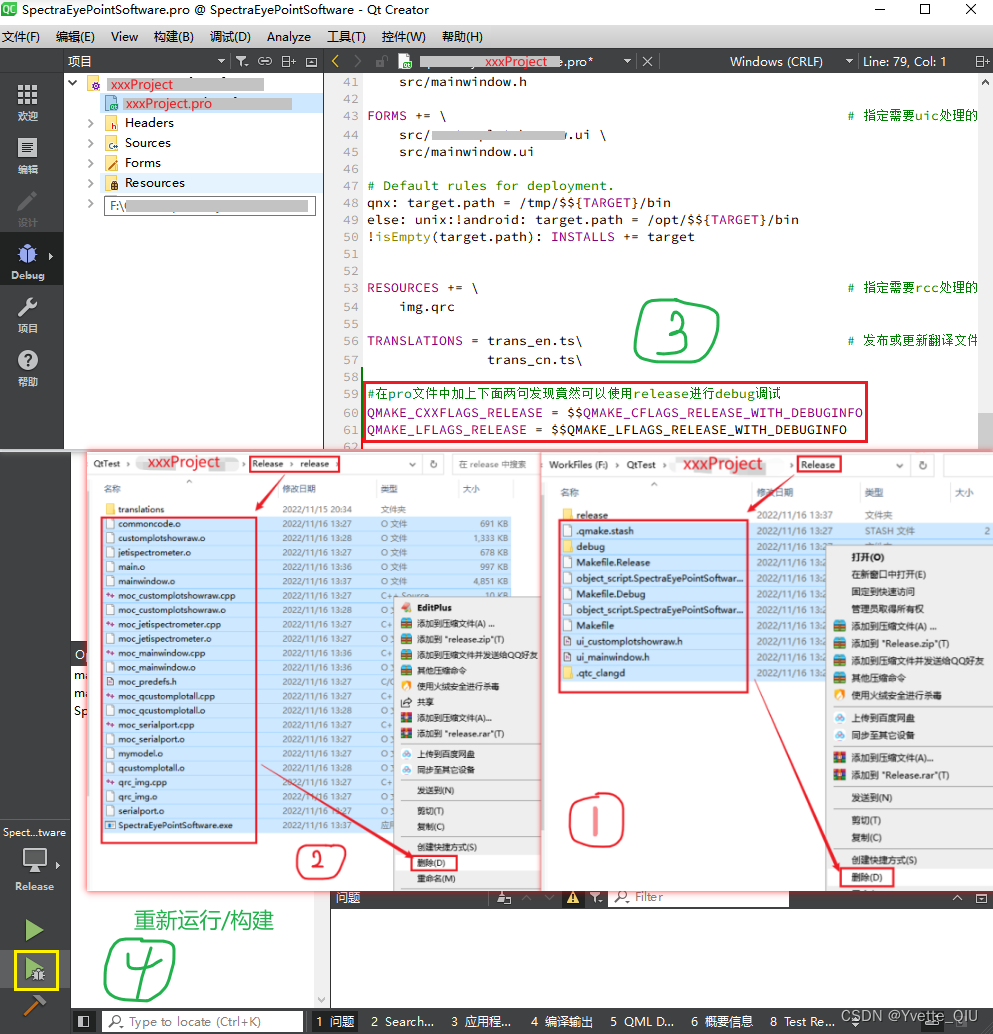Open the Welcome mode (欢迎) icon
This screenshot has width=993, height=1034.
(x=28, y=102)
